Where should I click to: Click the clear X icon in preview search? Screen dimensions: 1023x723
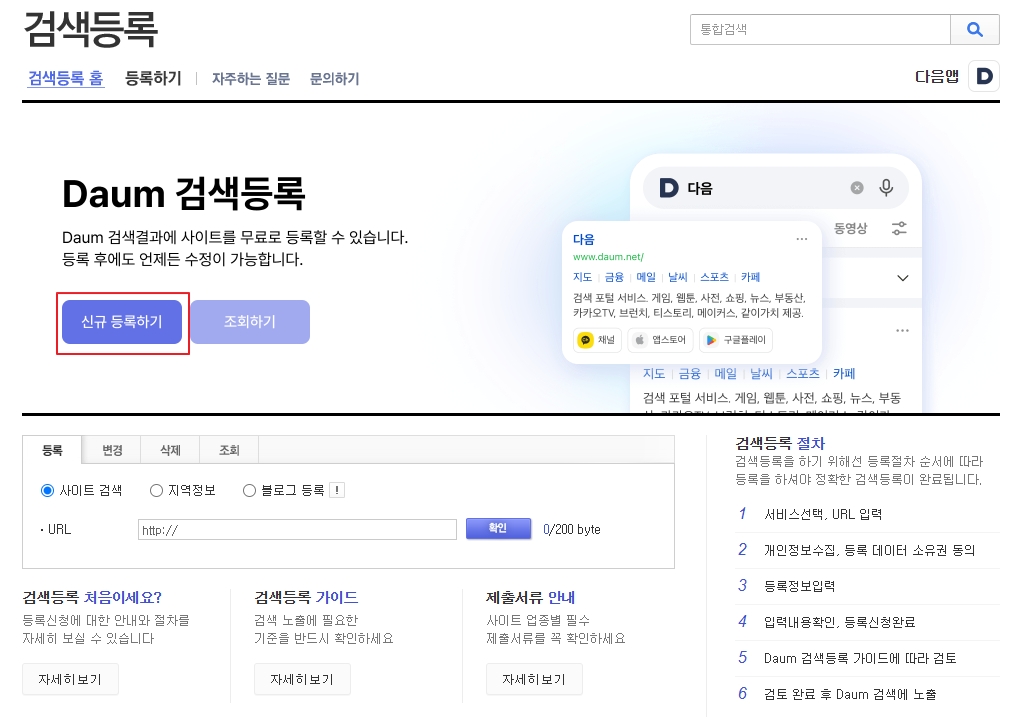click(x=857, y=188)
